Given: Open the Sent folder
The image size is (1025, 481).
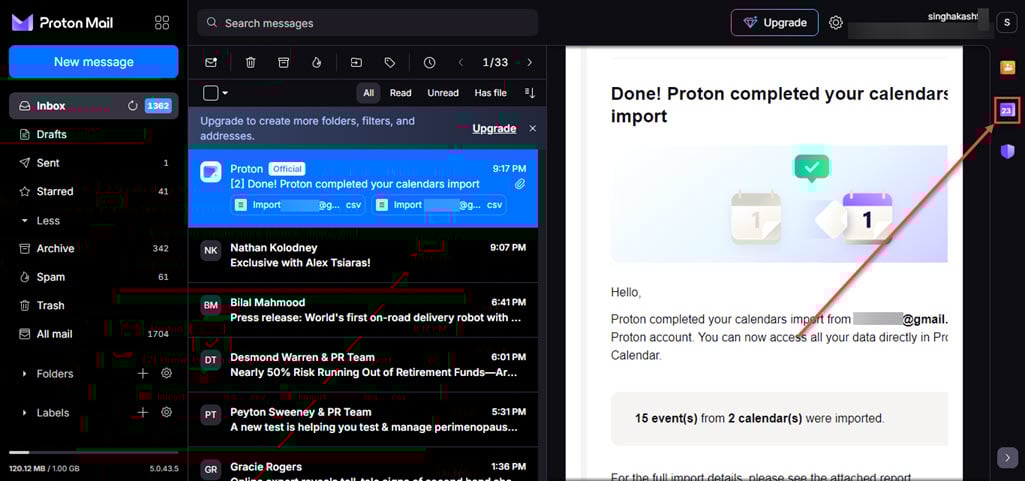Looking at the screenshot, I should [93, 163].
